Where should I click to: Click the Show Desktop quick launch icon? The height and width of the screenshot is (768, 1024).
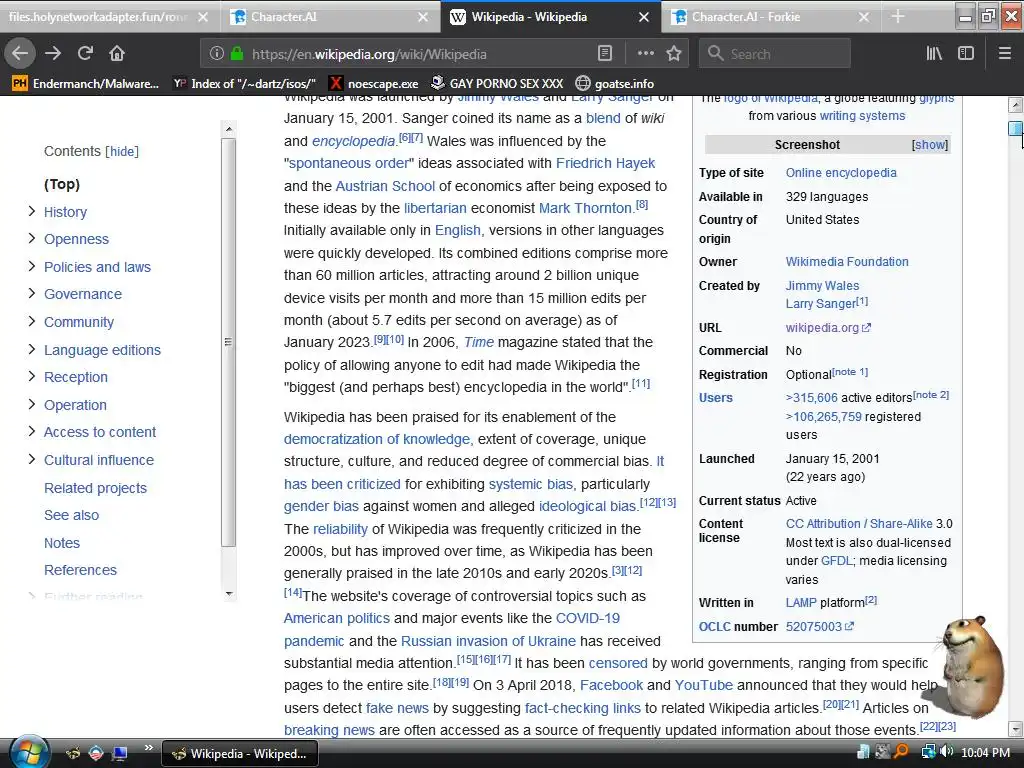[120, 754]
